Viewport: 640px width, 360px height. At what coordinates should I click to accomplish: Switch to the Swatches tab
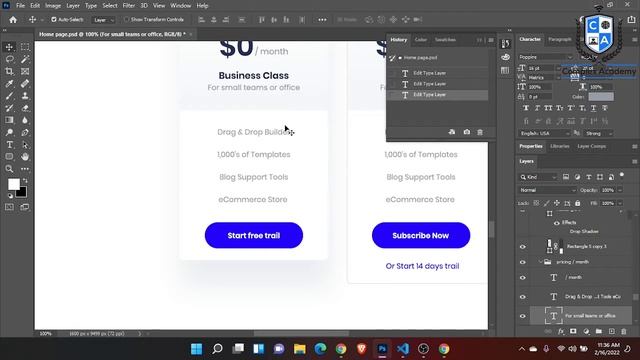445,40
